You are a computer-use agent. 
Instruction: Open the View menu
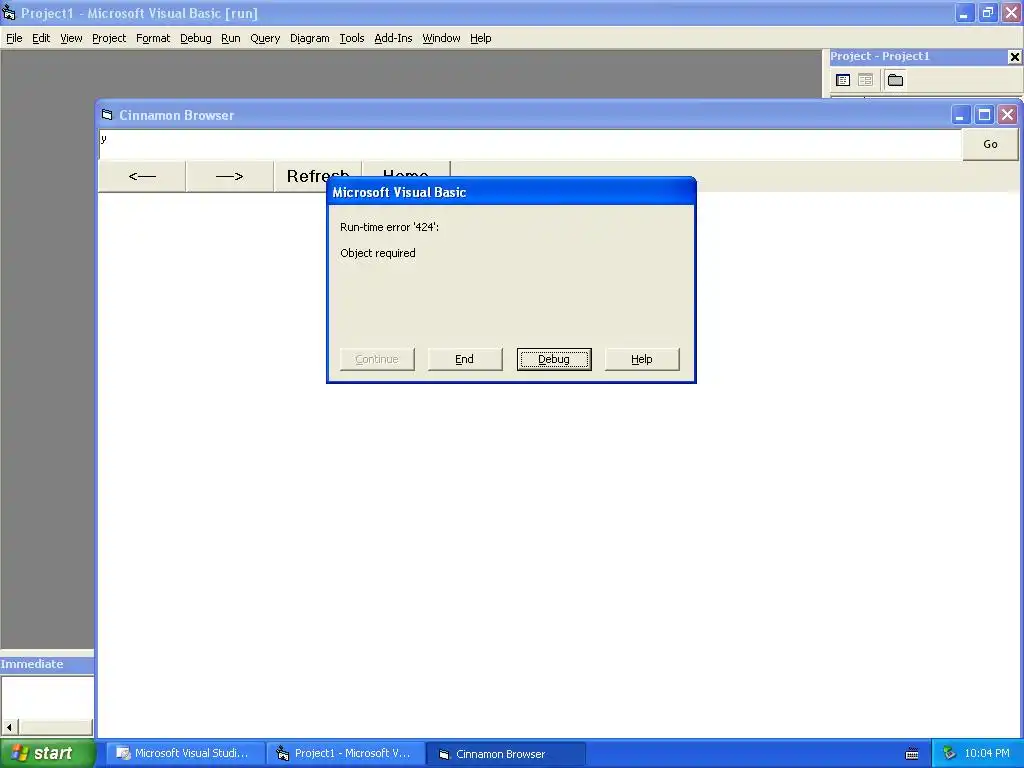[71, 38]
